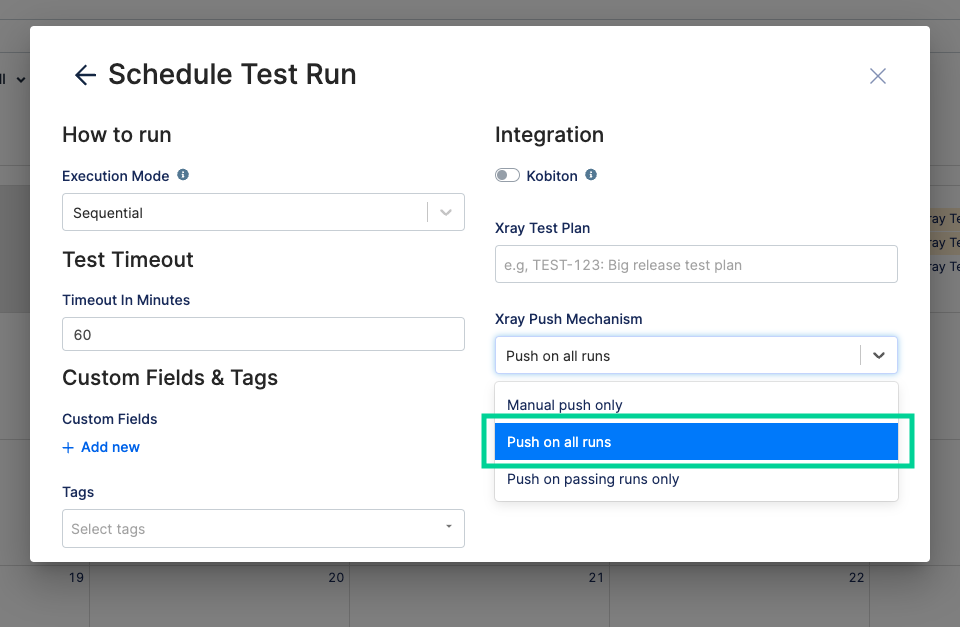Image resolution: width=960 pixels, height=627 pixels.
Task: Click the info icon next to Kobiton
Action: 591,175
